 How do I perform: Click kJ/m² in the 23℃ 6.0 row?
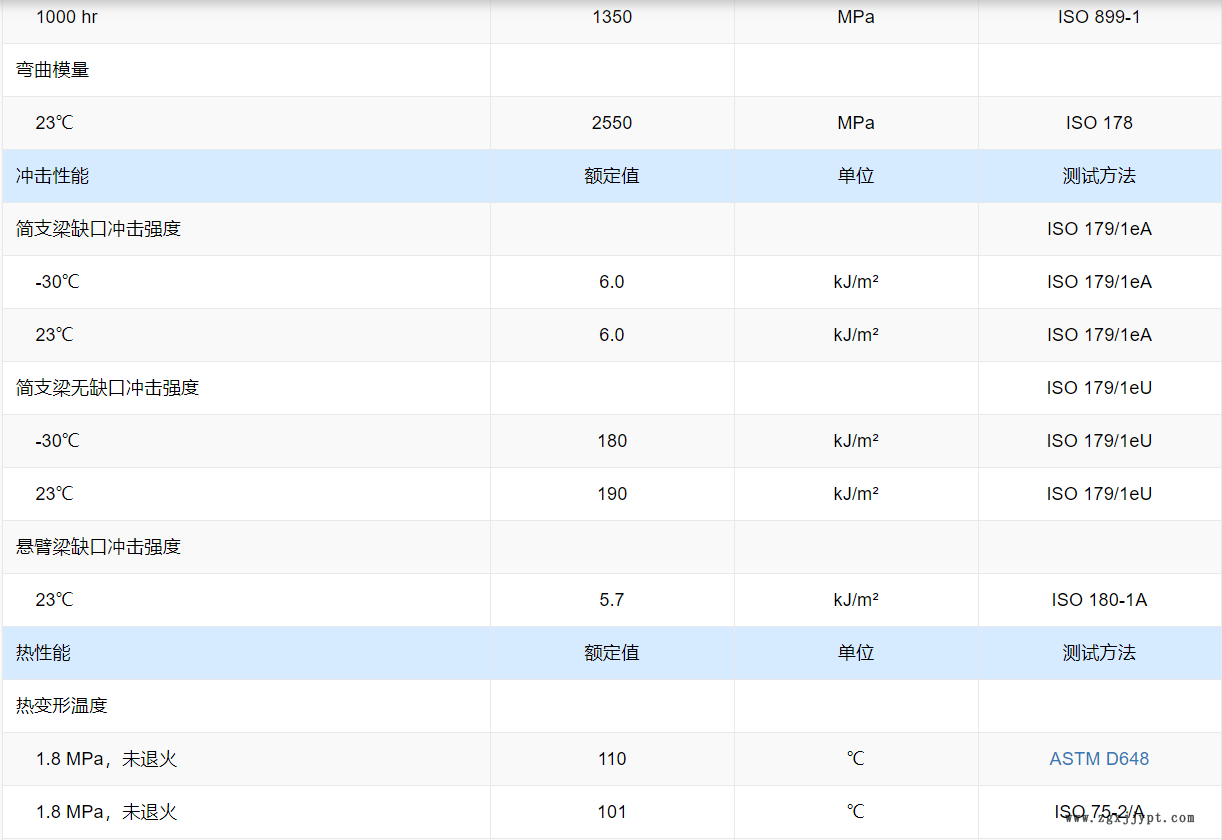pyautogui.click(x=856, y=335)
